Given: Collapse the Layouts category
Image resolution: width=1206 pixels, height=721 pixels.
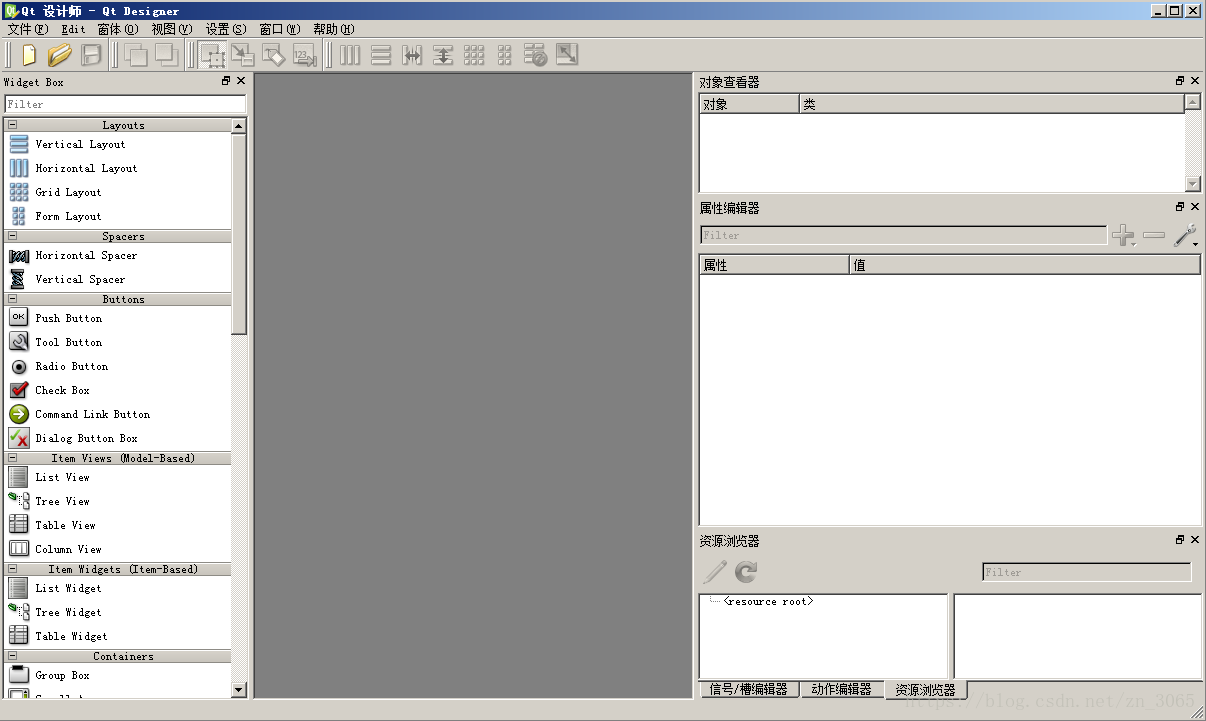Looking at the screenshot, I should [12, 125].
